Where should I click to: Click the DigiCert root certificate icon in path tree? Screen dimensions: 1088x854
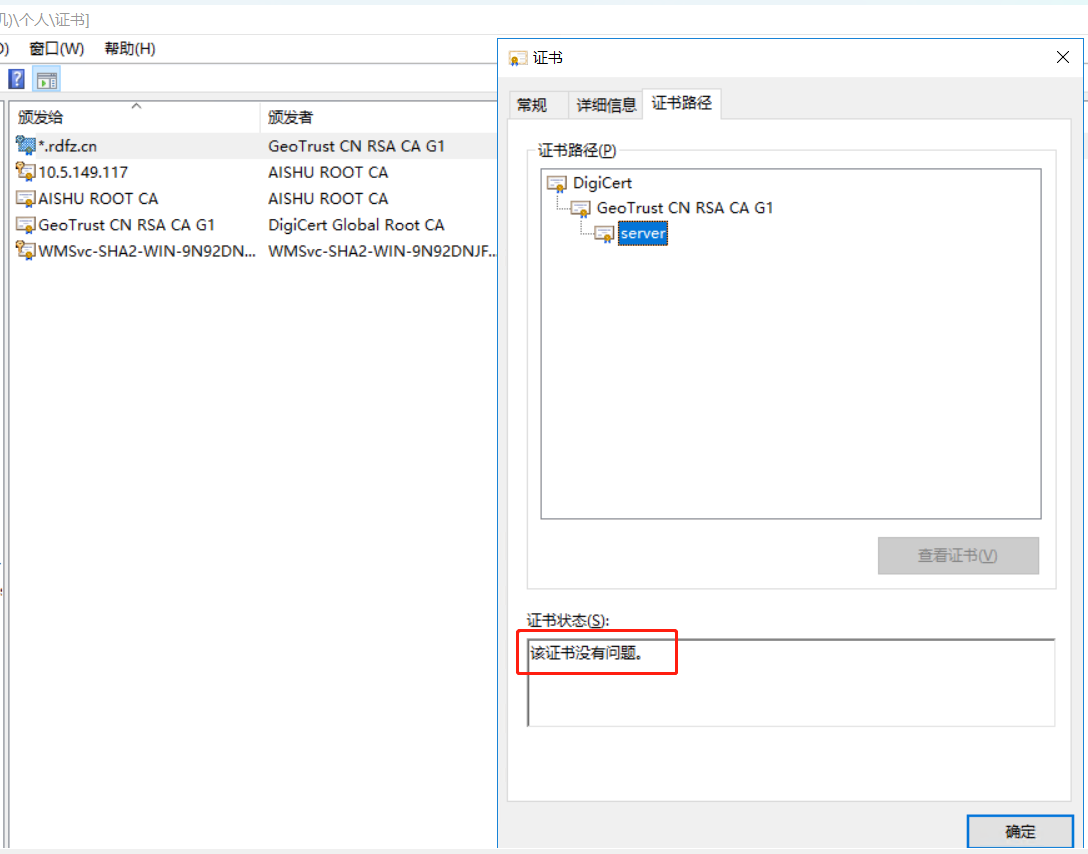coord(557,183)
